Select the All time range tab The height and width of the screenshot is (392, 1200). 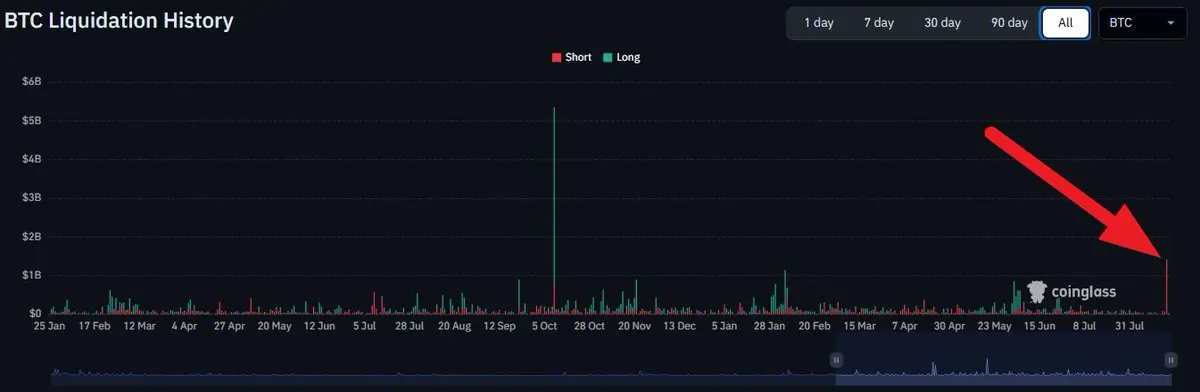pyautogui.click(x=1065, y=23)
